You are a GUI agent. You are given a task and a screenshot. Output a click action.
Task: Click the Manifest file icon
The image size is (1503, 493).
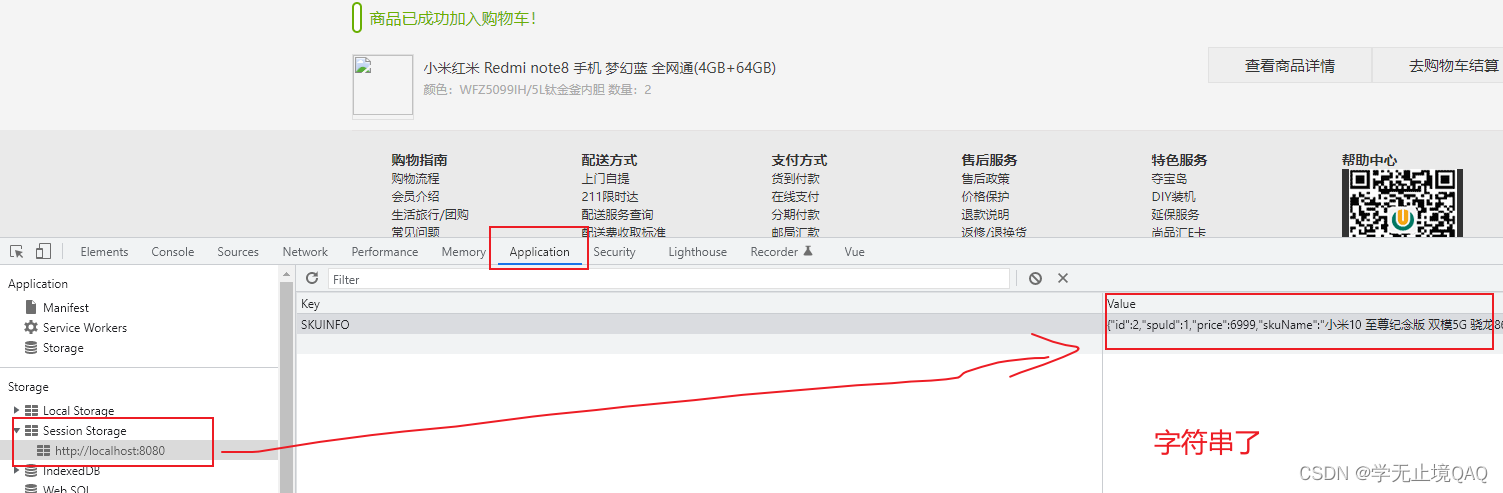point(31,307)
